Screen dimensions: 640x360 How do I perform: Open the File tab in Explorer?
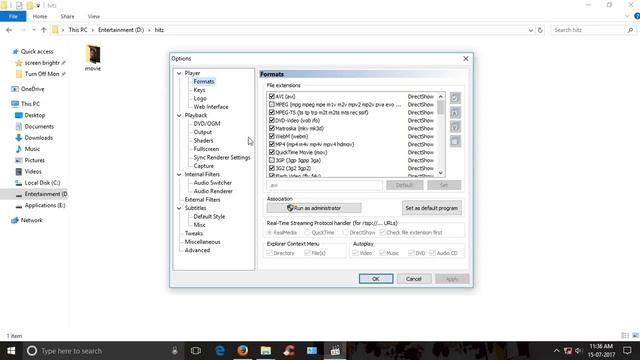click(13, 16)
